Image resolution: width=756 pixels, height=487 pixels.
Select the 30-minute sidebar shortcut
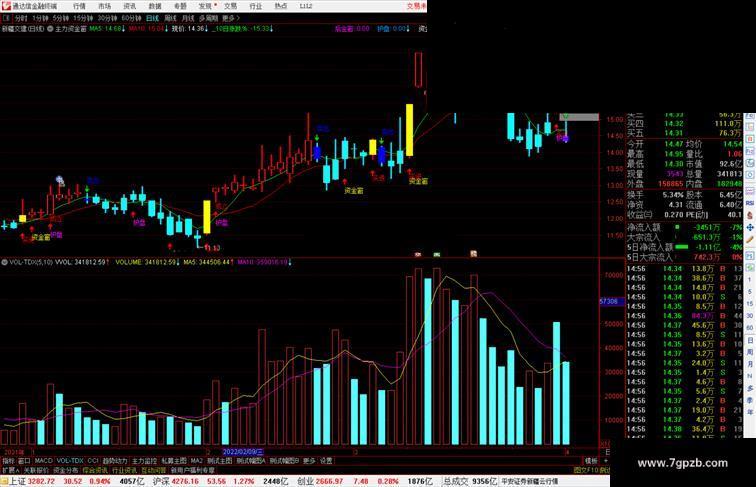pyautogui.click(x=750, y=316)
